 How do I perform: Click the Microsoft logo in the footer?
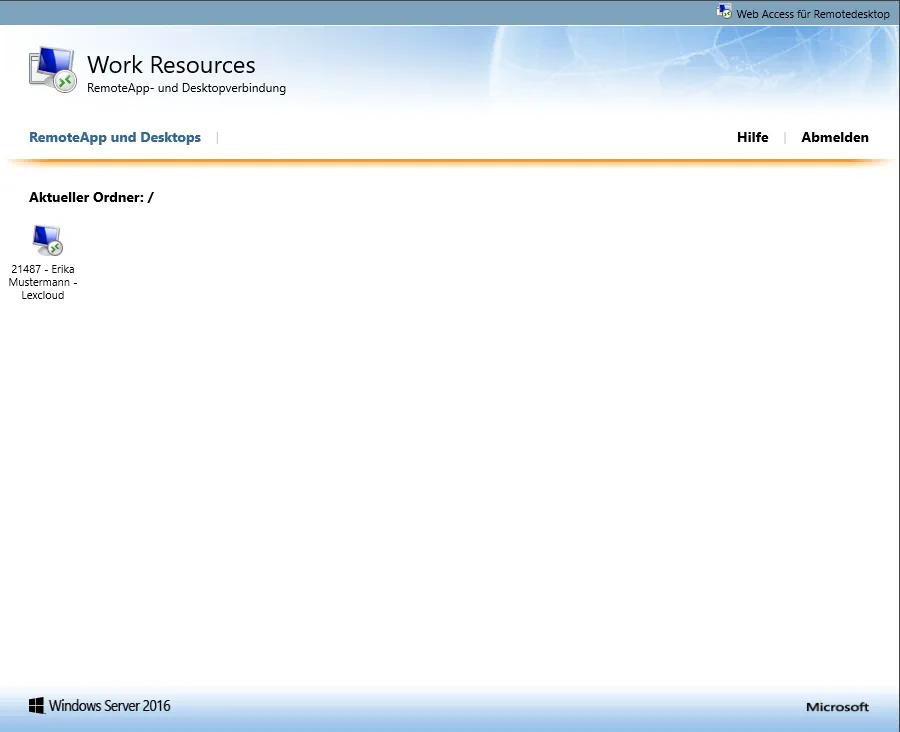(837, 707)
